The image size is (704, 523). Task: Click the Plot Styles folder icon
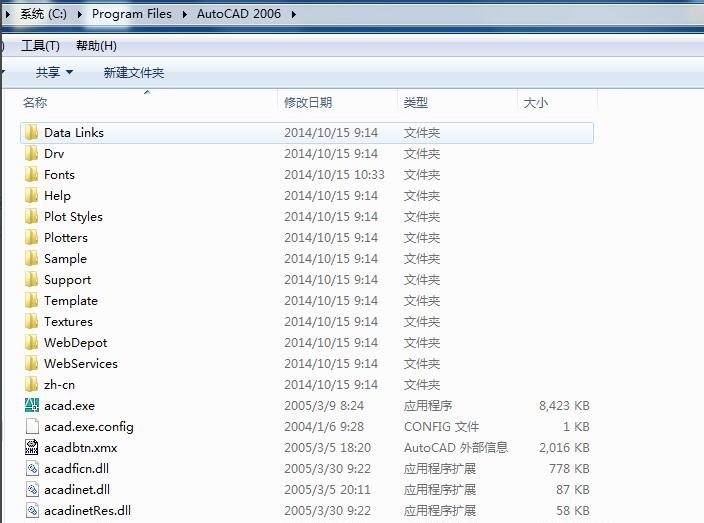(x=31, y=217)
